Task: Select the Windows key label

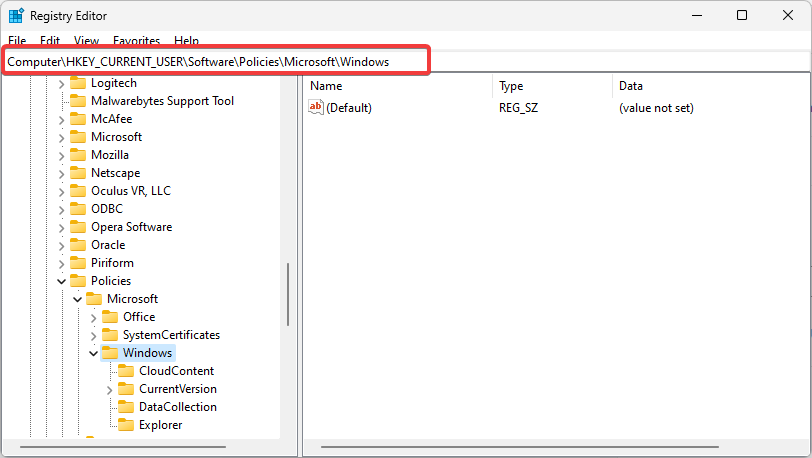Action: pos(147,353)
